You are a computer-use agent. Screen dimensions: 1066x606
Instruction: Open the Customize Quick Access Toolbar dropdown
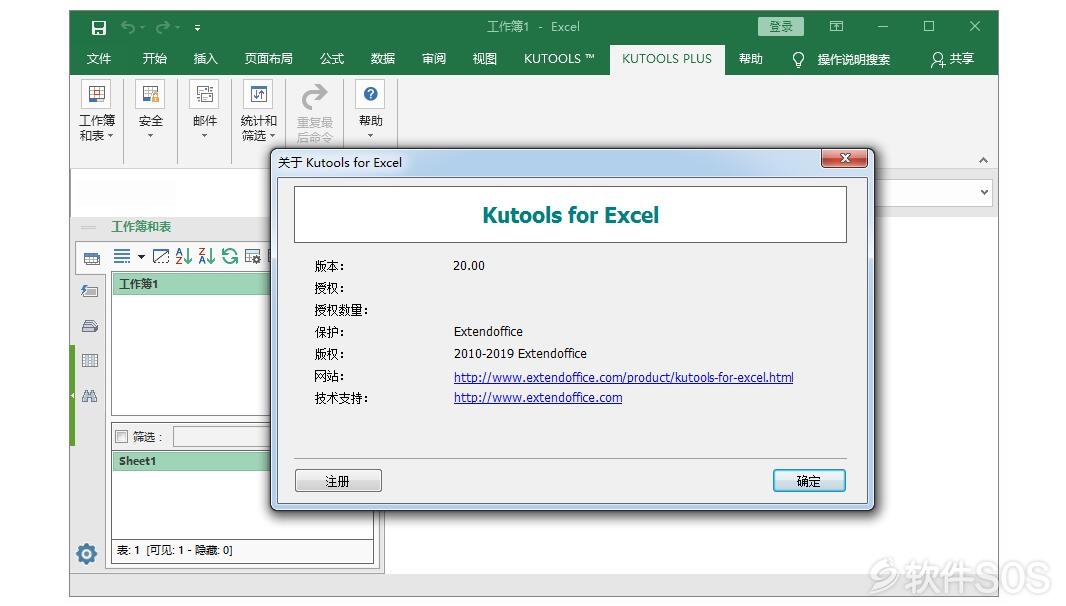(197, 28)
